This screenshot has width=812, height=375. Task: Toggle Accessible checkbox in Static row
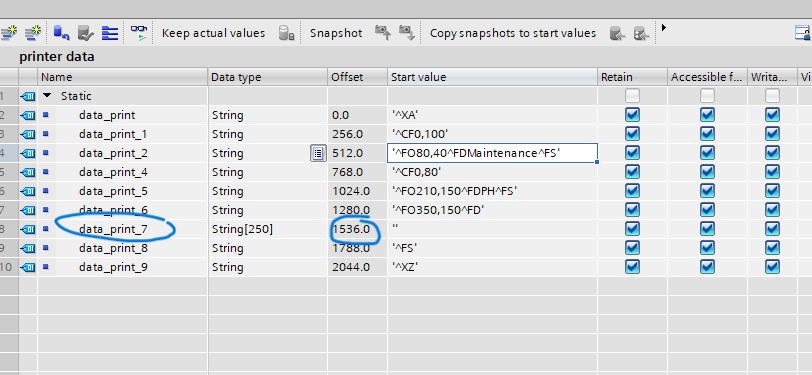707,96
